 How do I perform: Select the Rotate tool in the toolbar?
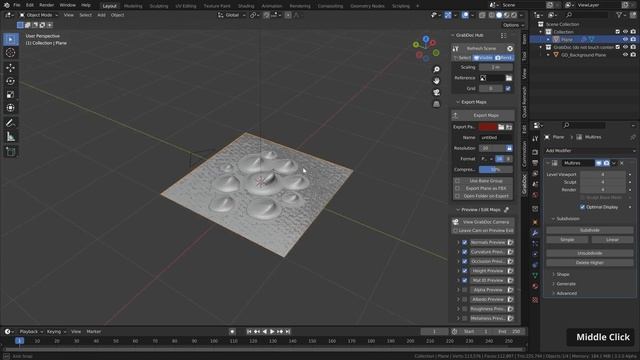pyautogui.click(x=11, y=81)
